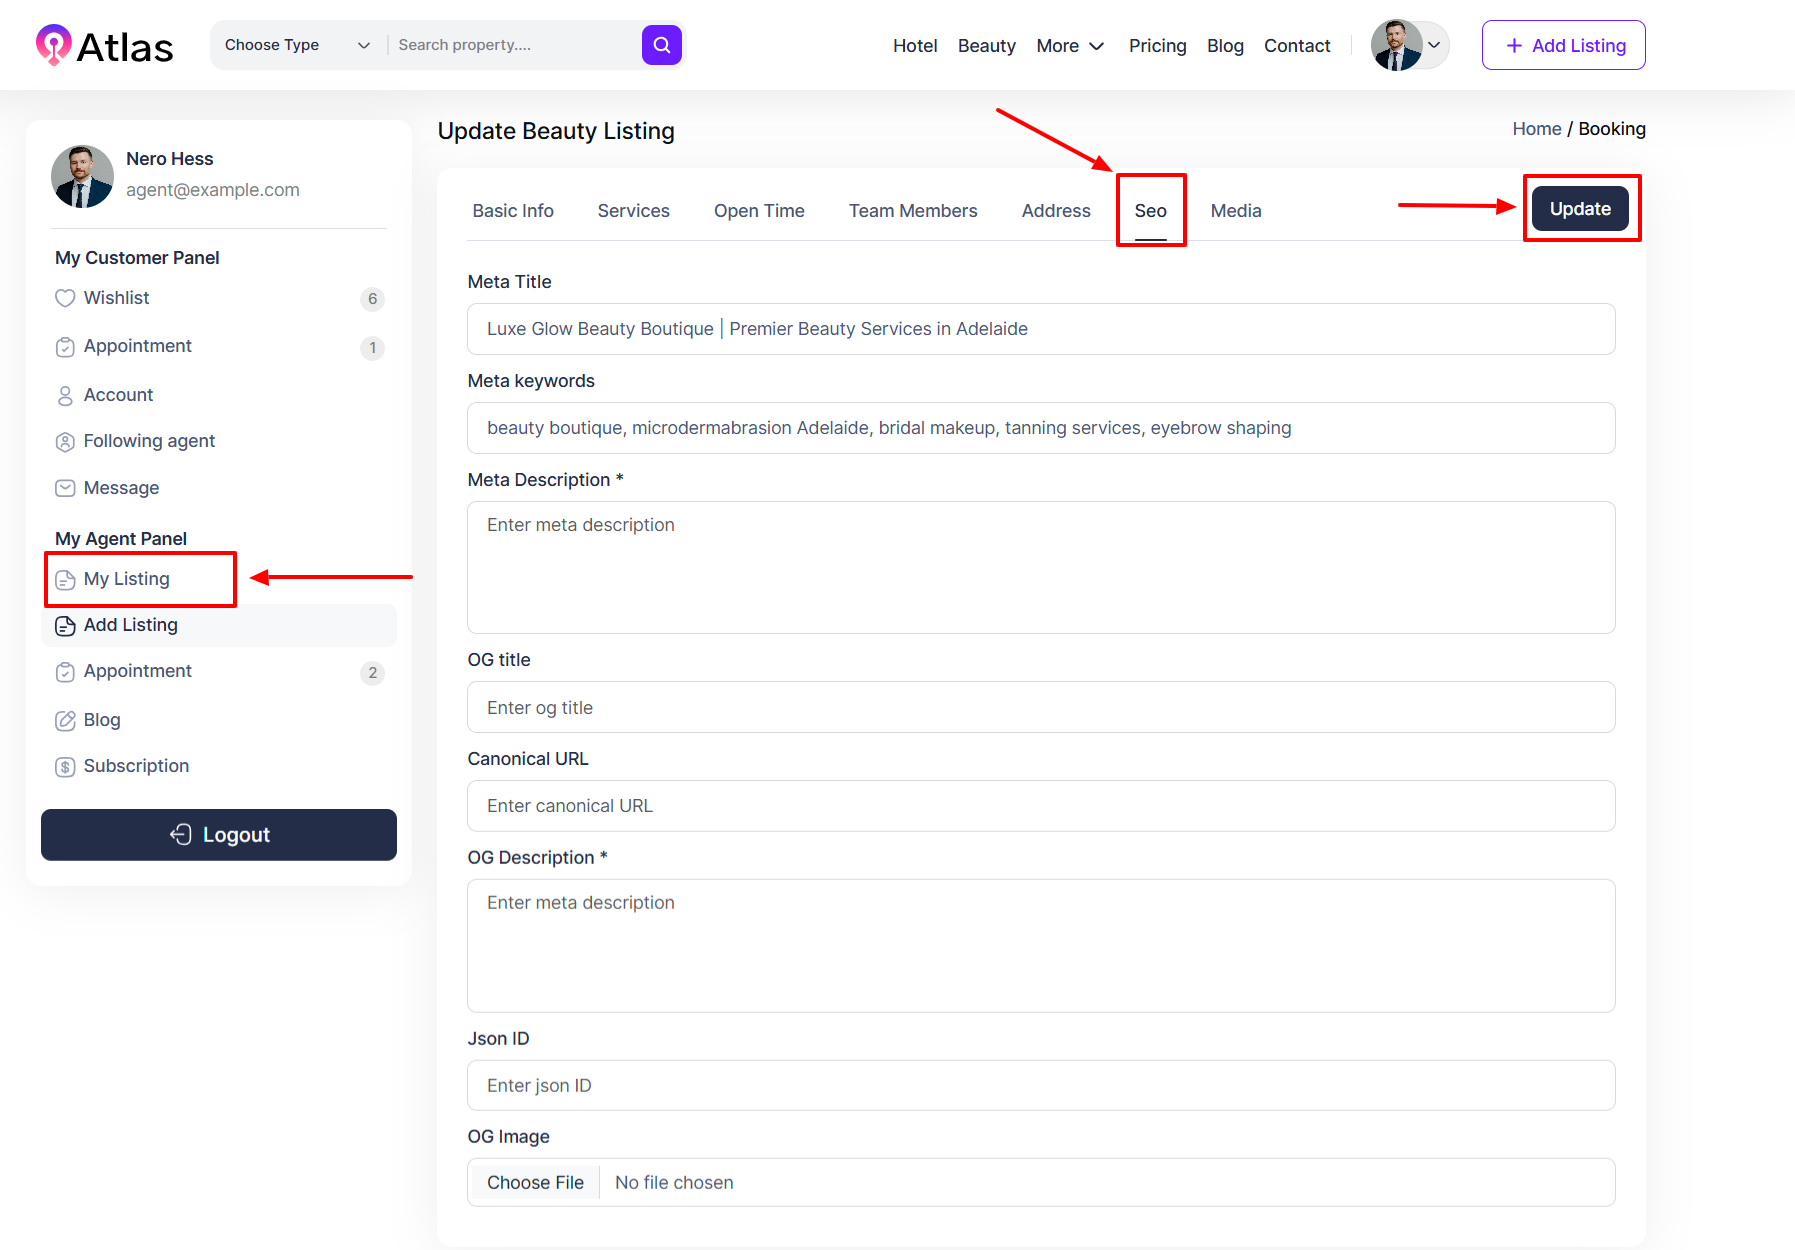This screenshot has height=1250, width=1795.
Task: Expand the Choose Type dropdown
Action: point(297,45)
